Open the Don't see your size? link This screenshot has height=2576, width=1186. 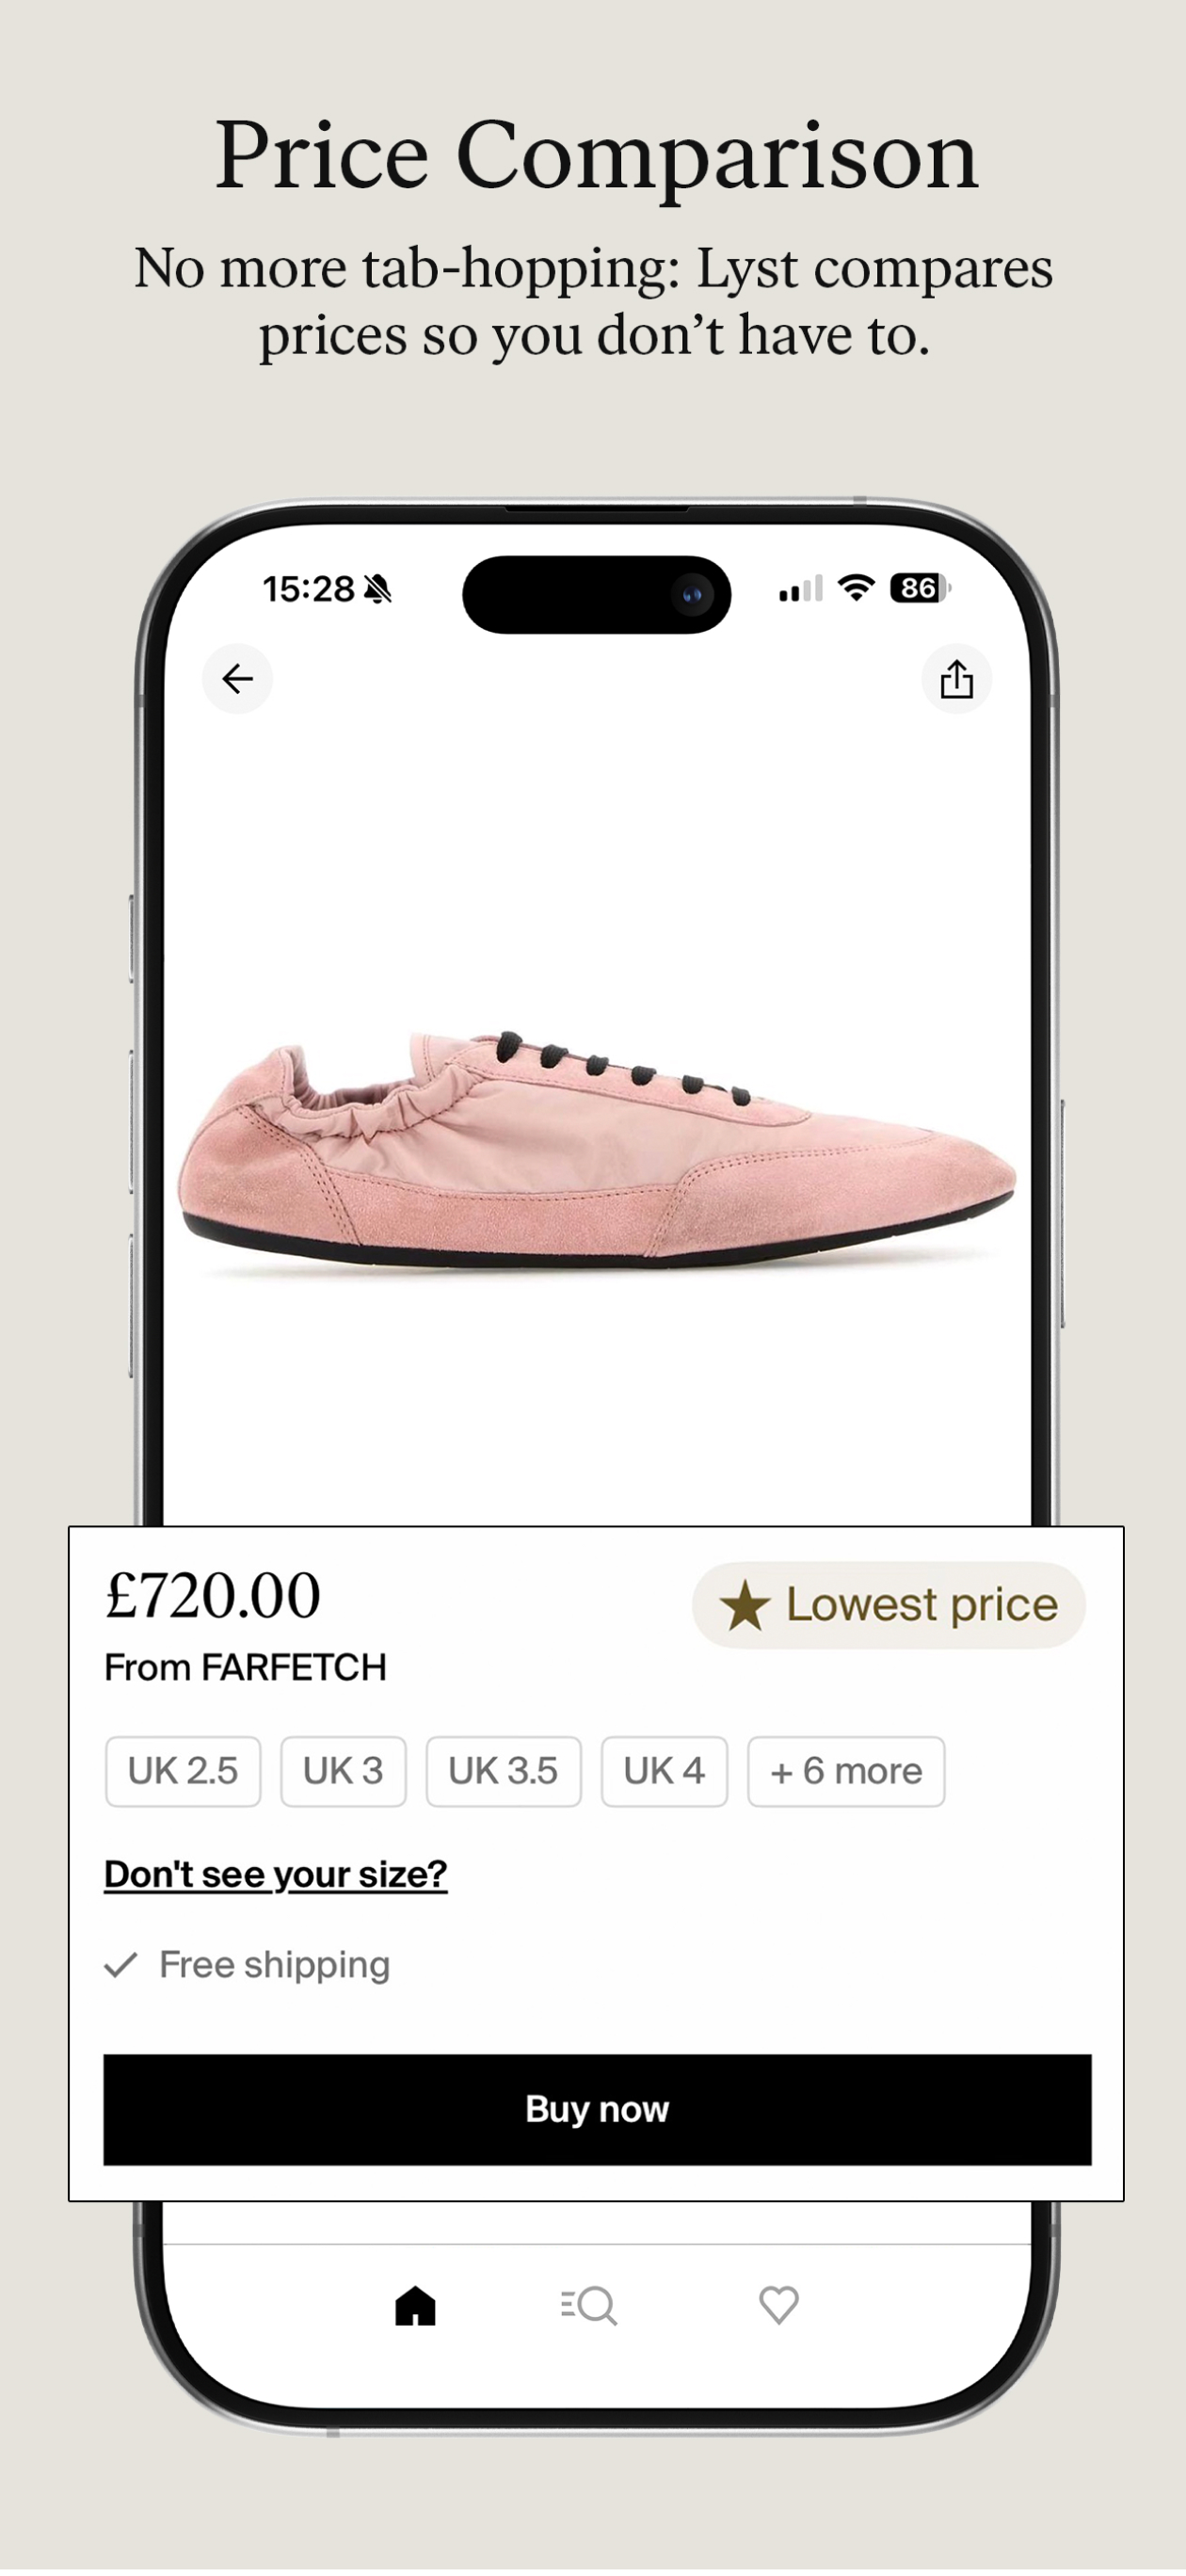(275, 1874)
